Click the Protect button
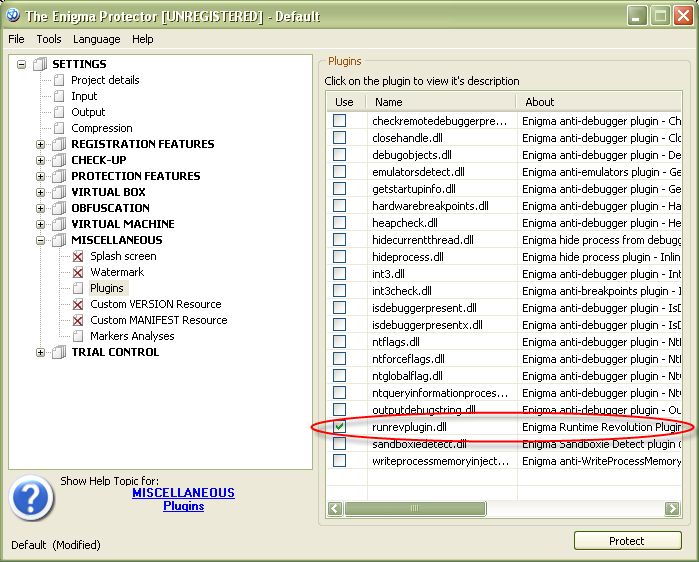This screenshot has height=562, width=699. coord(628,541)
